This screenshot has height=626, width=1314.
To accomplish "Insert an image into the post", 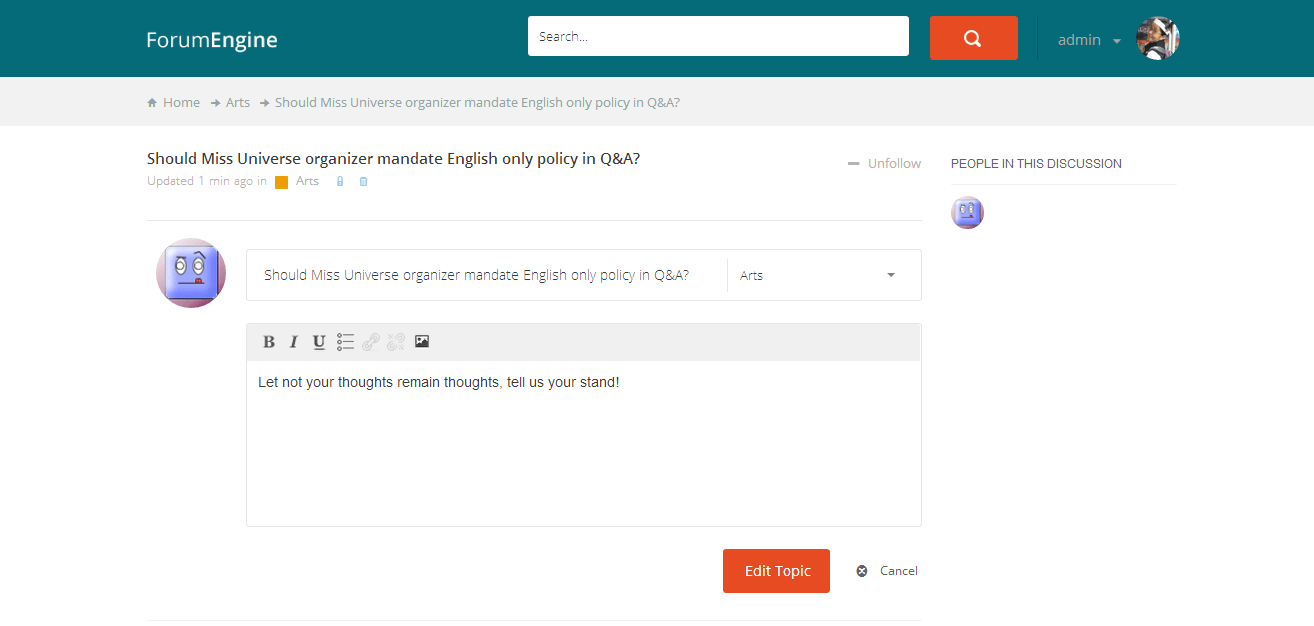I will [422, 341].
